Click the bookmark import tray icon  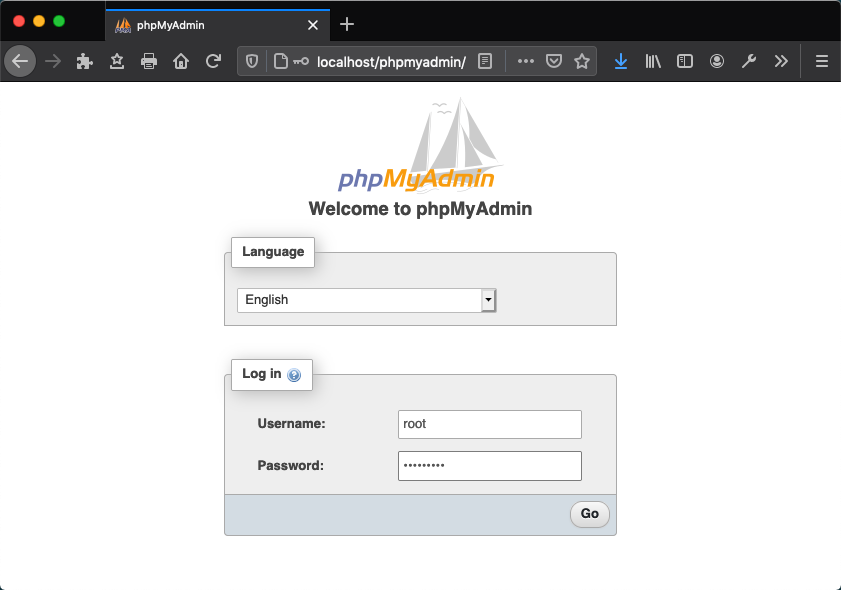tap(116, 61)
